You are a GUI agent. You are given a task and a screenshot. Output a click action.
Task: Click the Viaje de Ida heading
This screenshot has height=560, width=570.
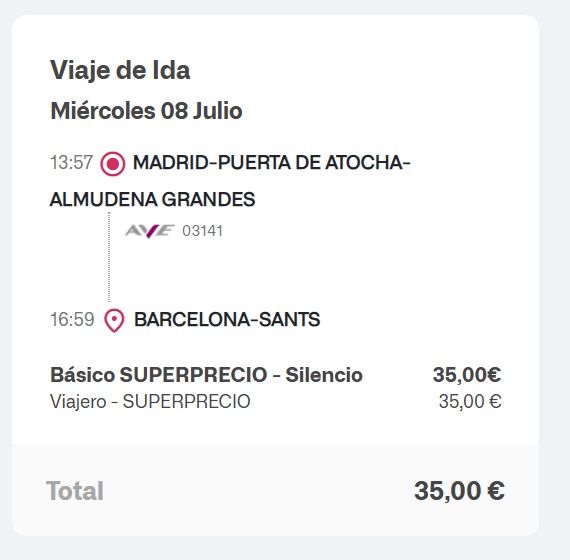[120, 71]
